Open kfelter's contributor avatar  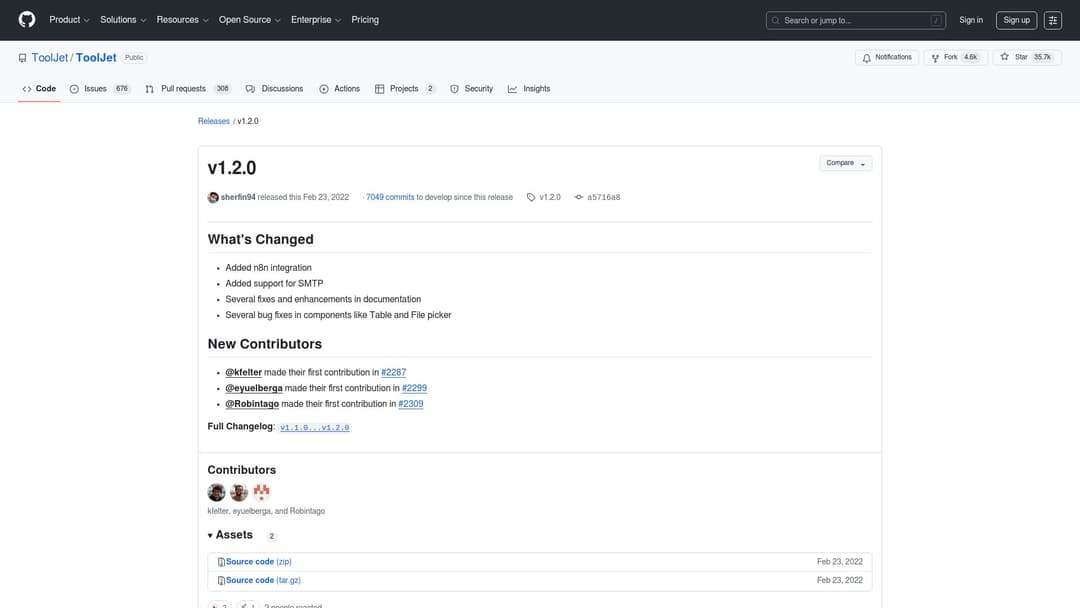tap(216, 492)
